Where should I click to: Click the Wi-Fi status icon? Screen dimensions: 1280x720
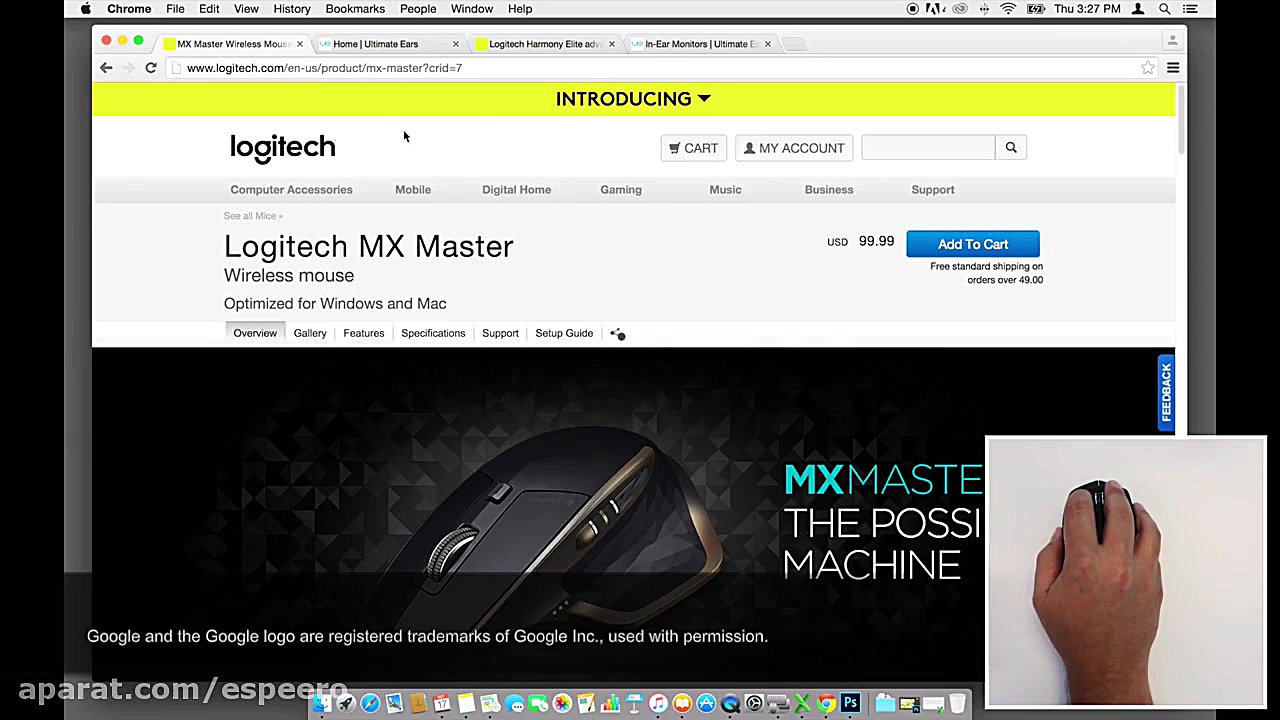pos(1008,9)
